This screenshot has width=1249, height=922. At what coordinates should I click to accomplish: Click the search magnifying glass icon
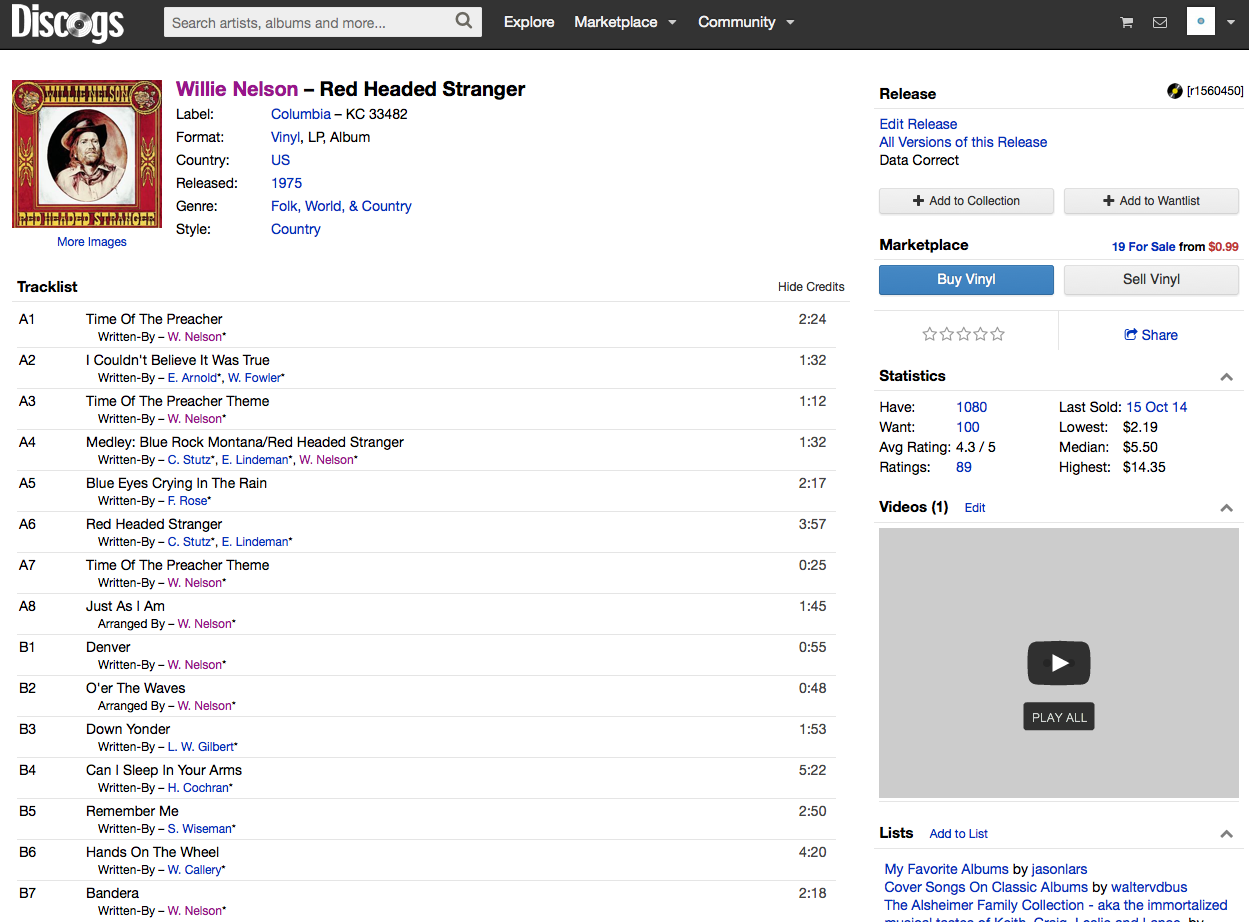tap(463, 21)
